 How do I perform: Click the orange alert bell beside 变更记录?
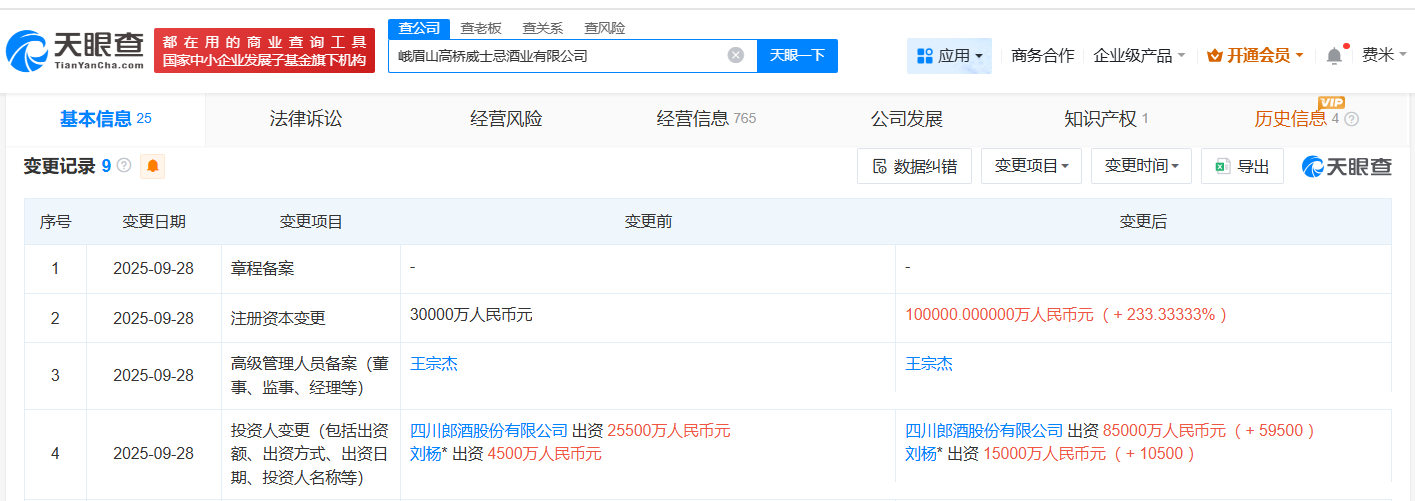pyautogui.click(x=152, y=167)
